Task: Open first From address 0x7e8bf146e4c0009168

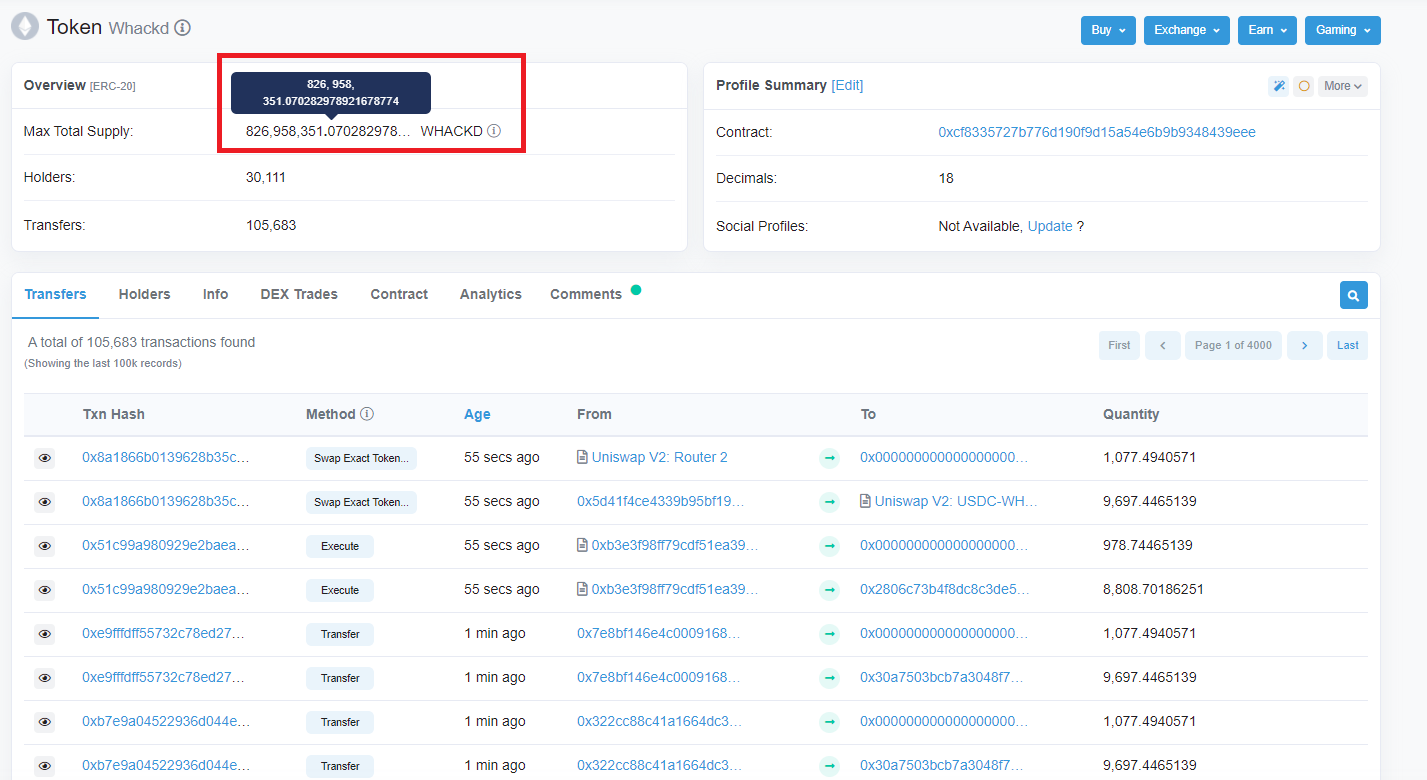Action: point(659,633)
